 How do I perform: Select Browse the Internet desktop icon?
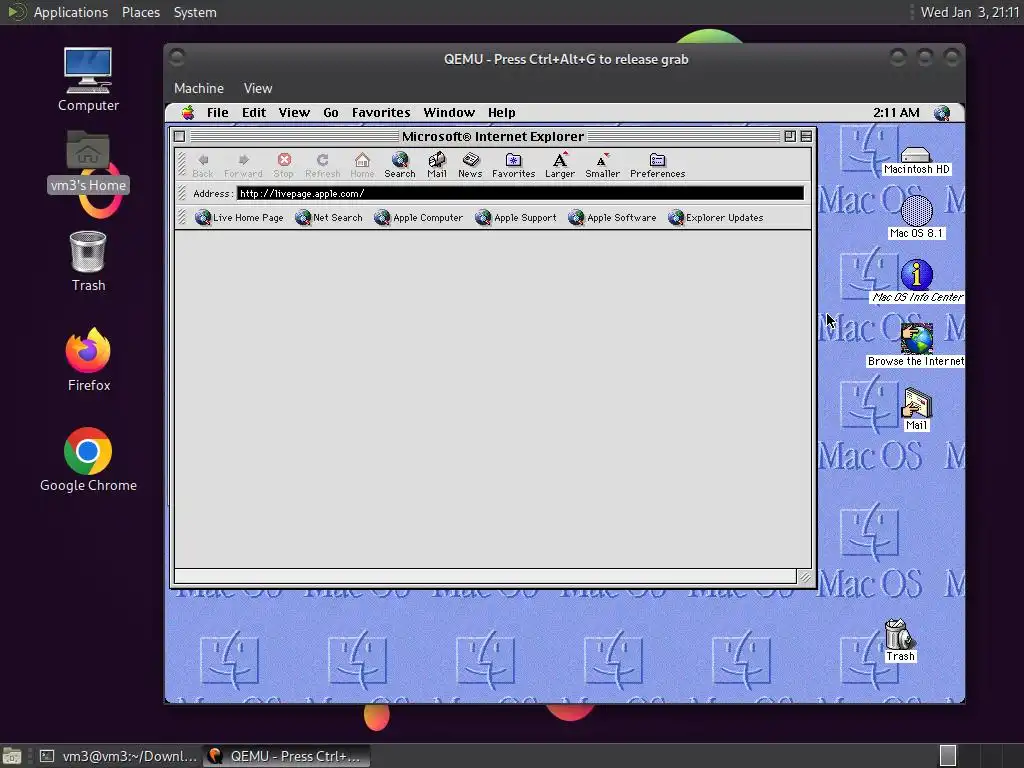[916, 345]
